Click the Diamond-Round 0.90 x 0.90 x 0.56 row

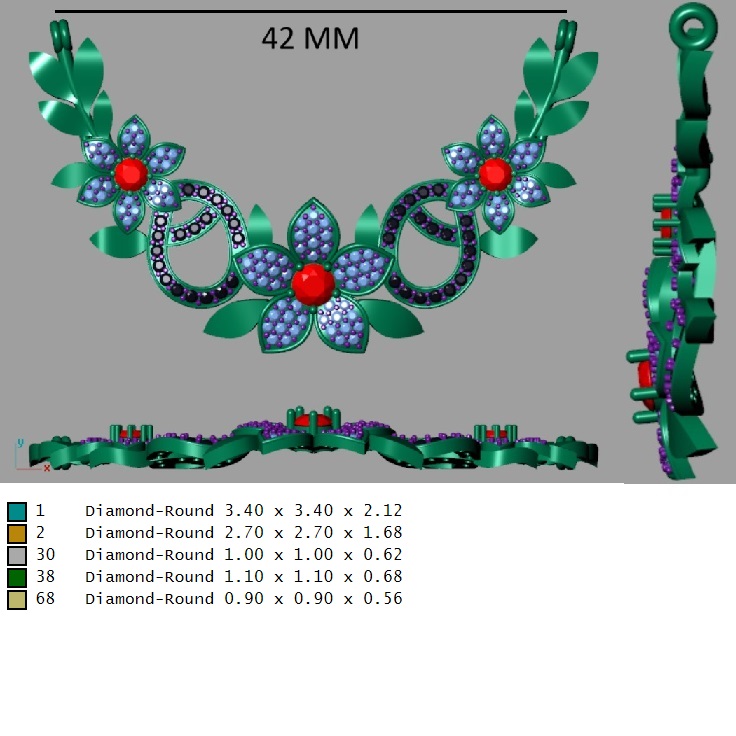[243, 599]
